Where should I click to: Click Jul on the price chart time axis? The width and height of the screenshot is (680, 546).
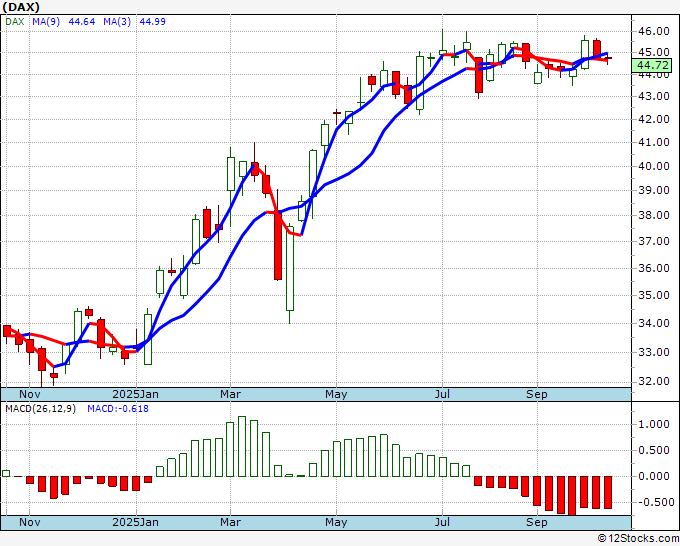[x=442, y=394]
